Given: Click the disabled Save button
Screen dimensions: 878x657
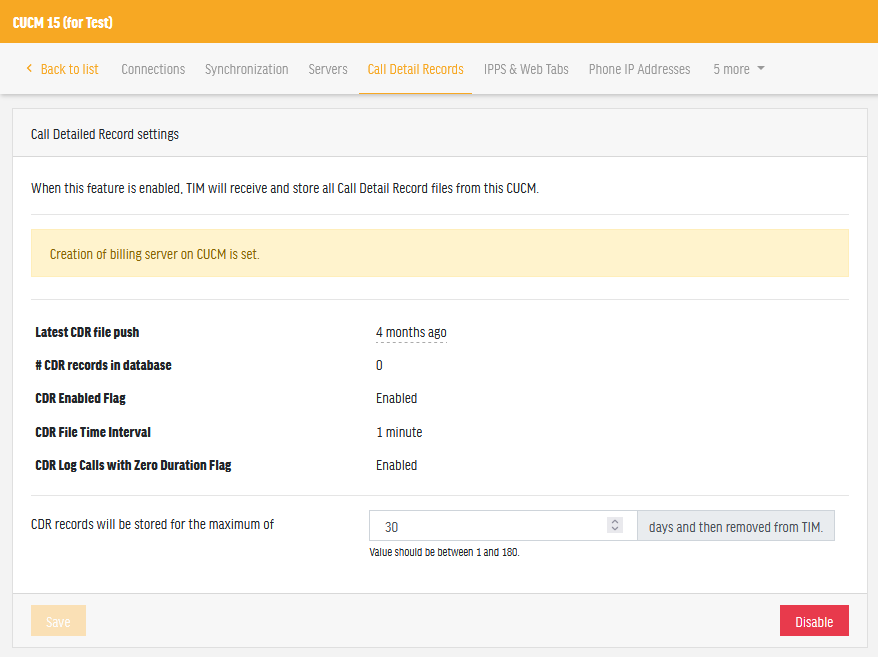Looking at the screenshot, I should click(58, 621).
